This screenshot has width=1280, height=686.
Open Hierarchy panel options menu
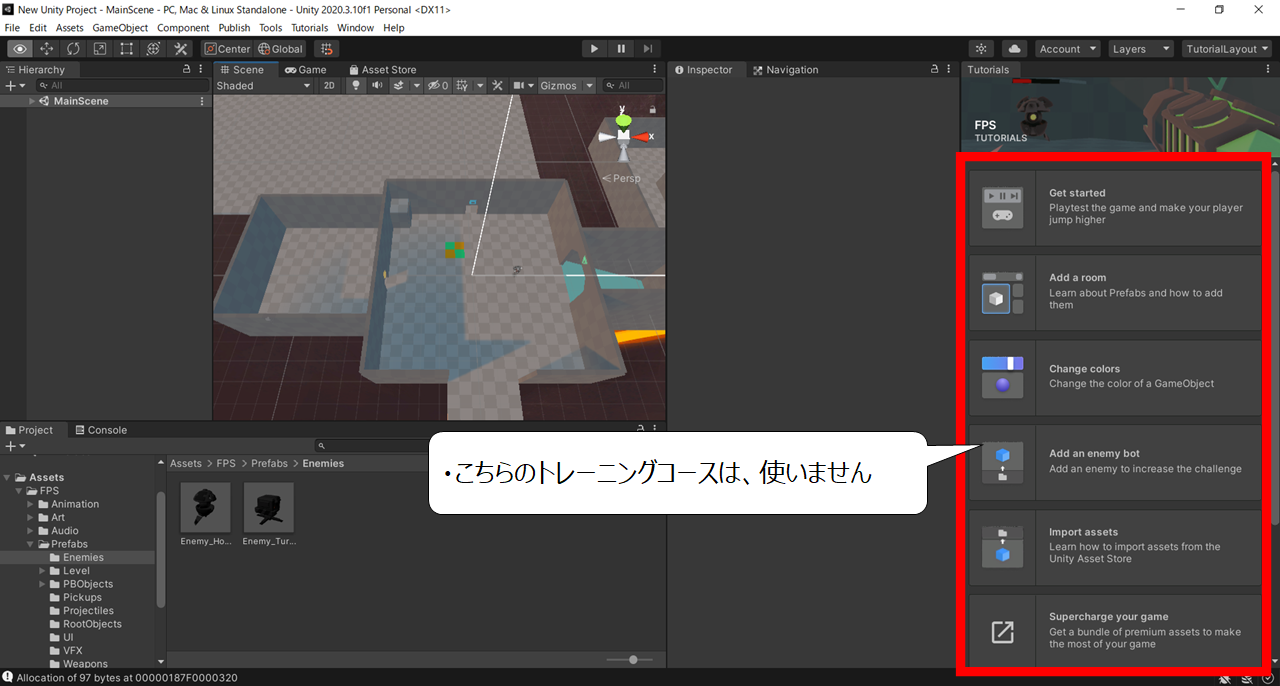tap(203, 70)
